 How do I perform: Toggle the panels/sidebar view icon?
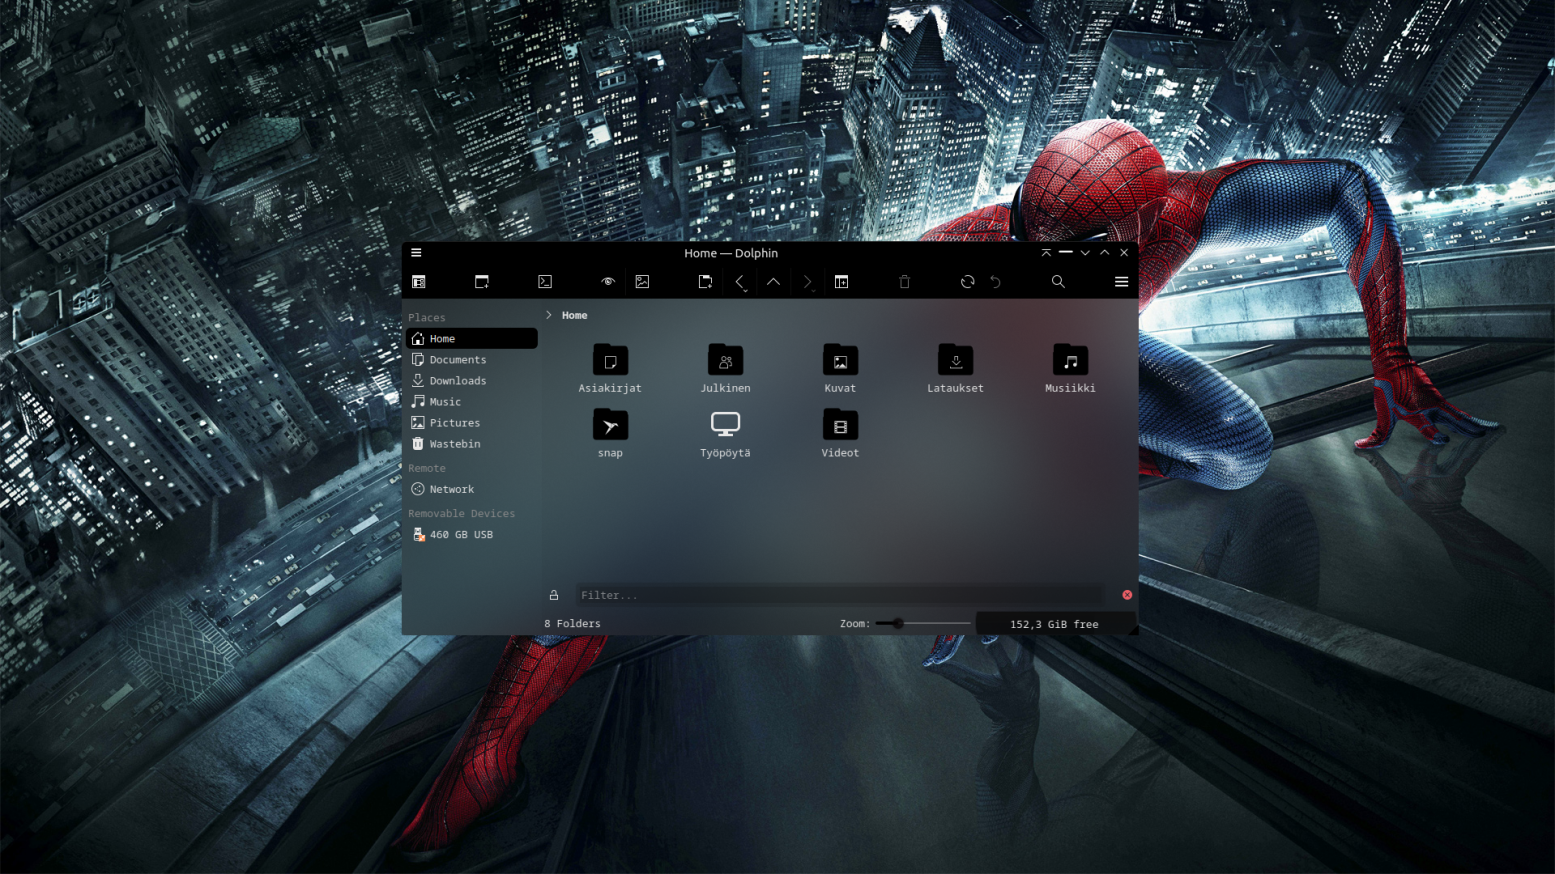click(x=419, y=282)
